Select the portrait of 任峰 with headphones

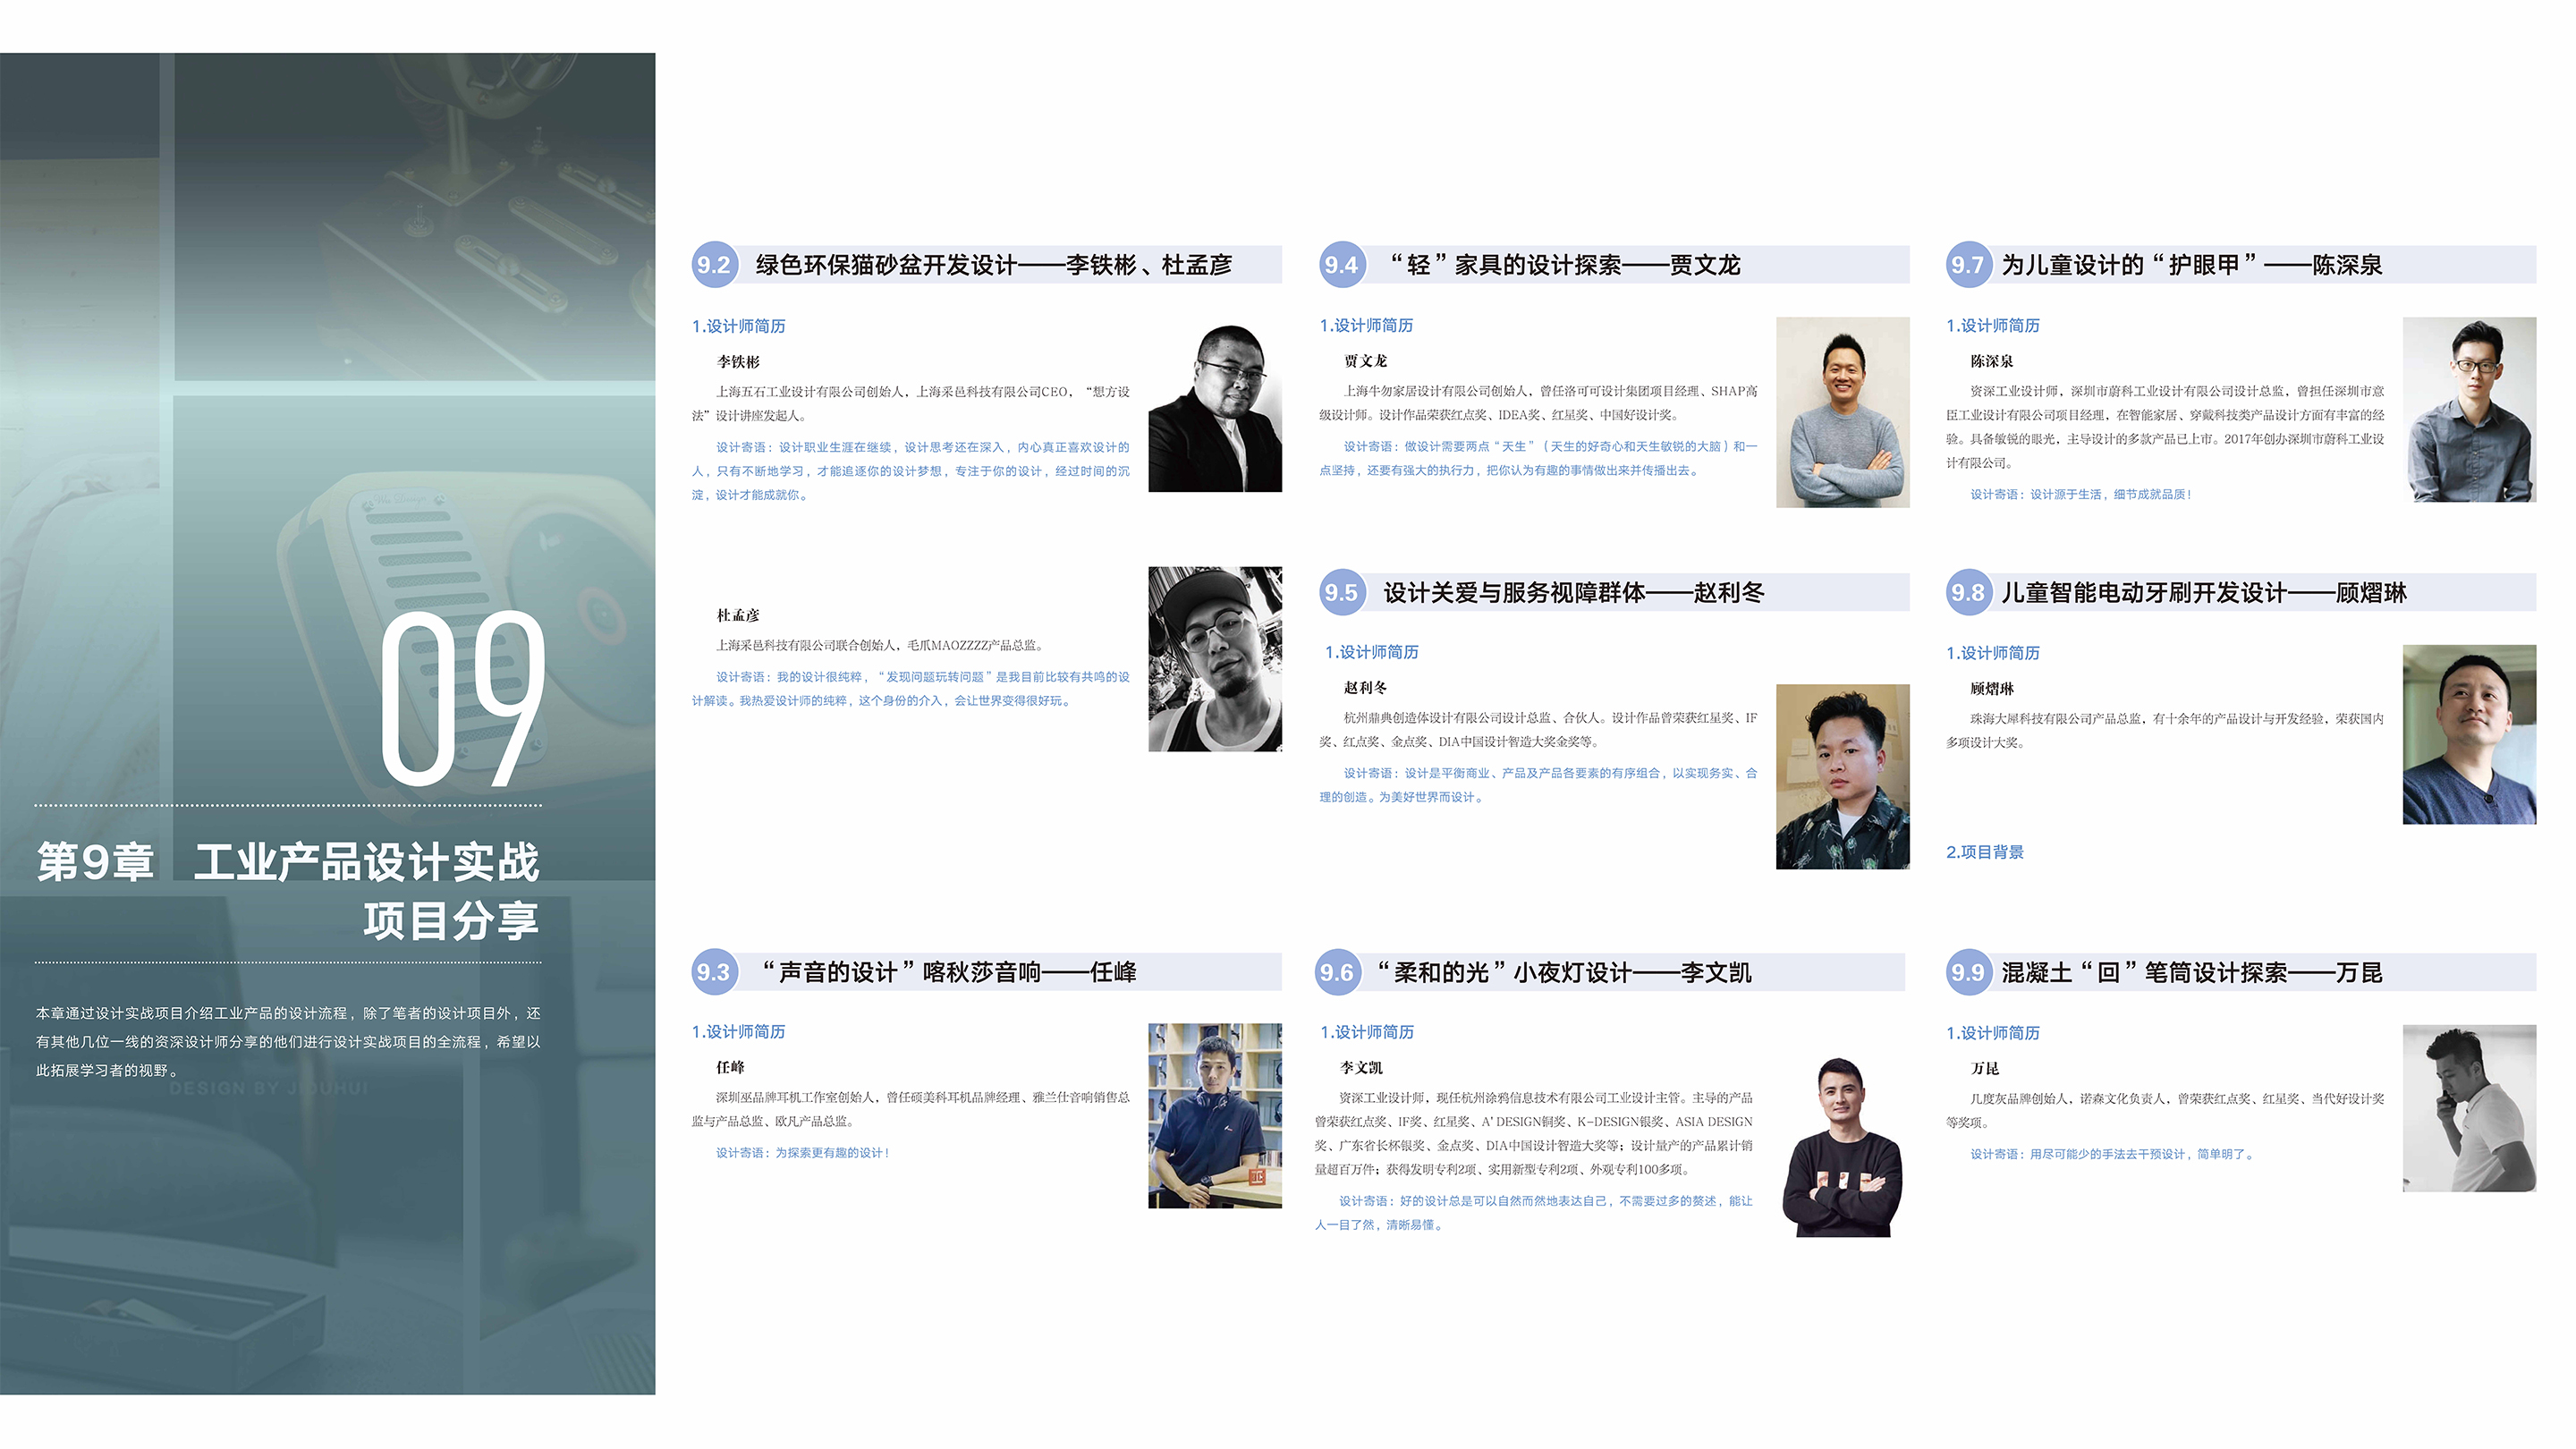pos(1215,1115)
